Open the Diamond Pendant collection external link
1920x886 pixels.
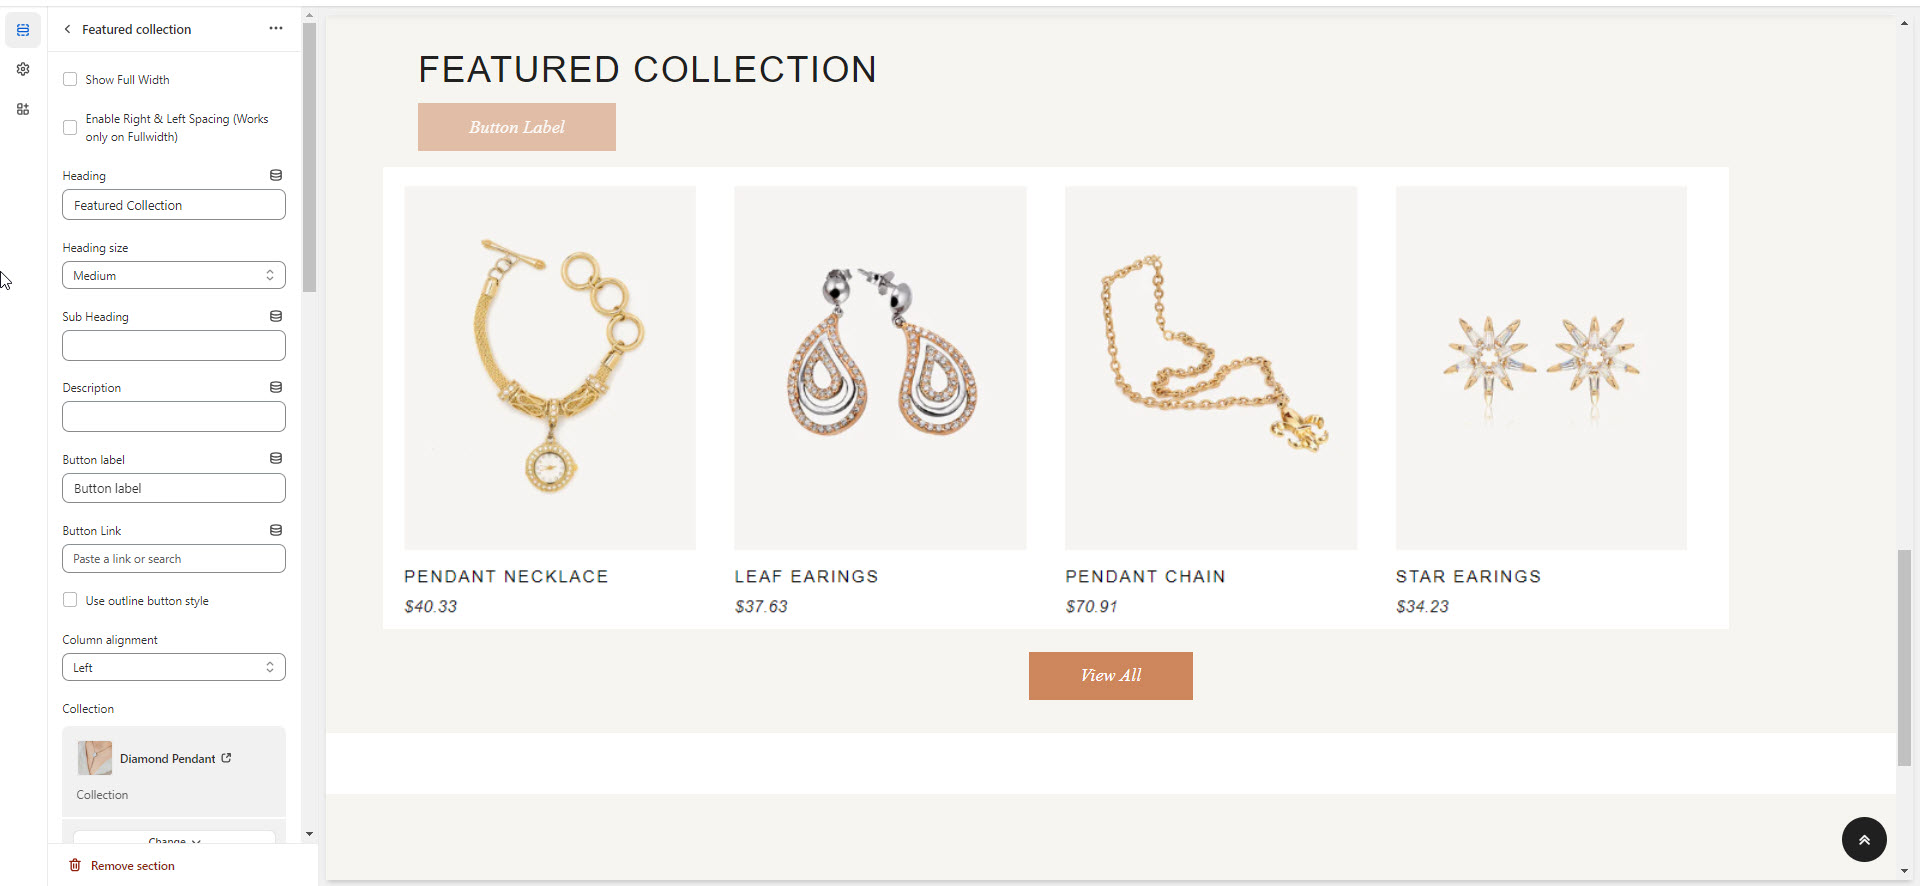coord(227,758)
